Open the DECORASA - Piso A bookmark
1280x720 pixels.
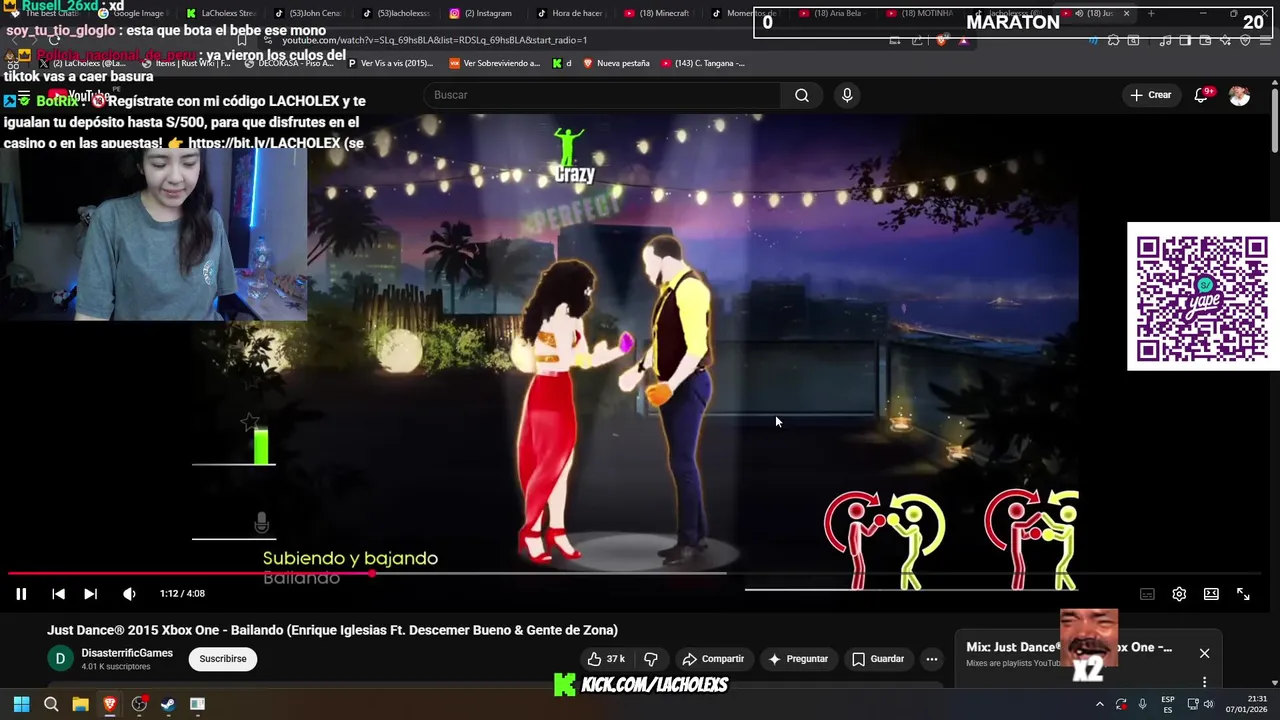289,63
